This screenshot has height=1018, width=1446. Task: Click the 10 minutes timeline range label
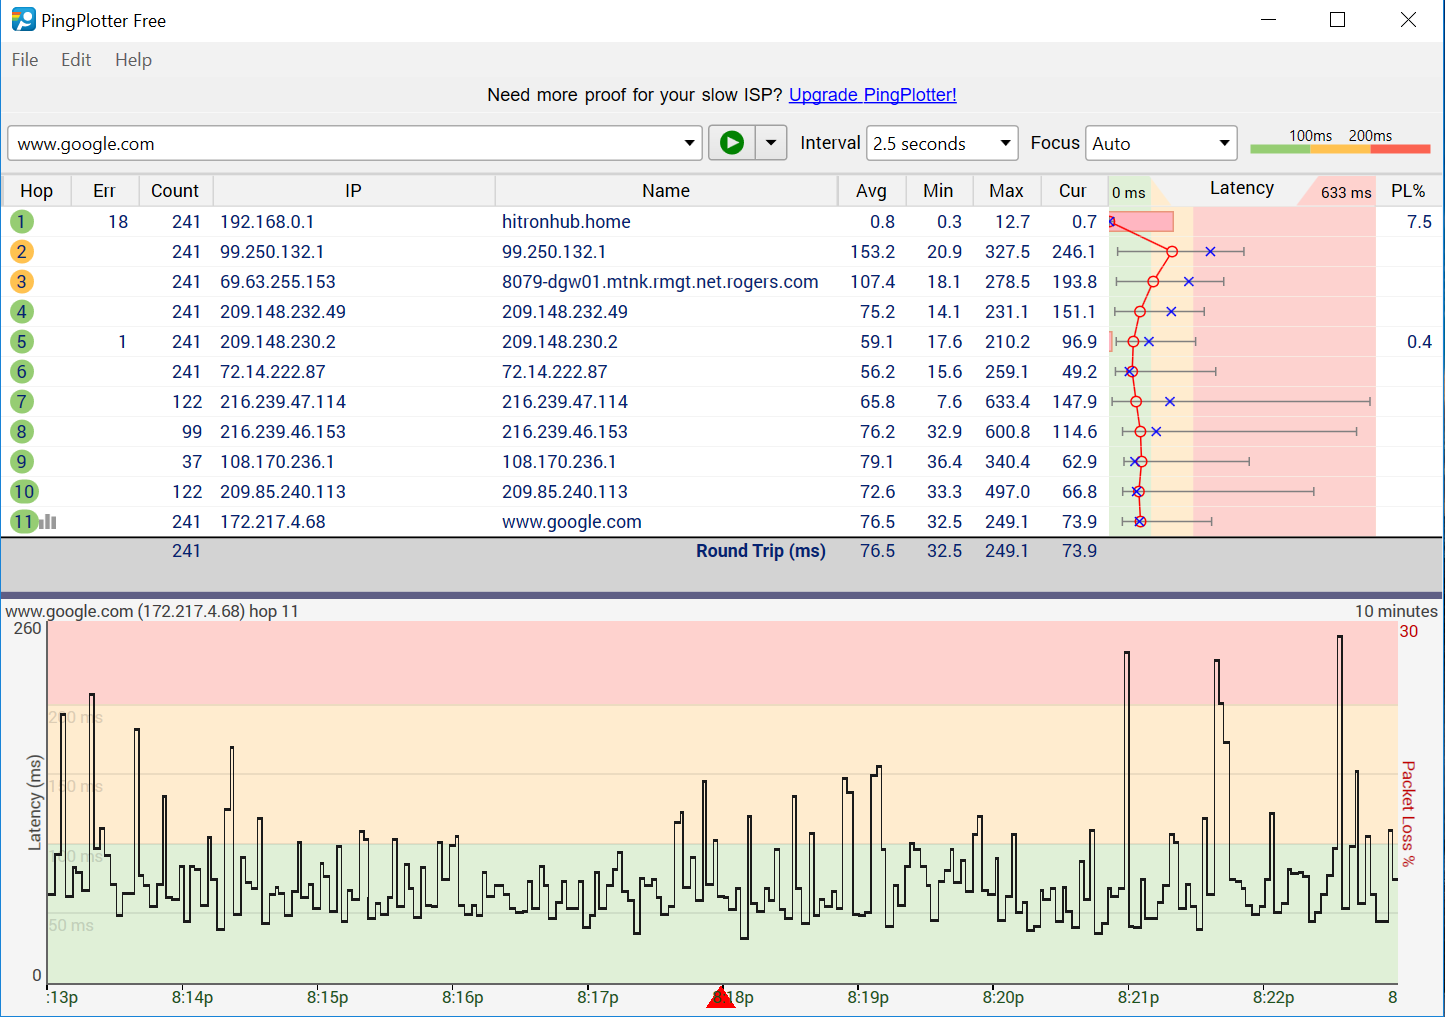(x=1396, y=611)
